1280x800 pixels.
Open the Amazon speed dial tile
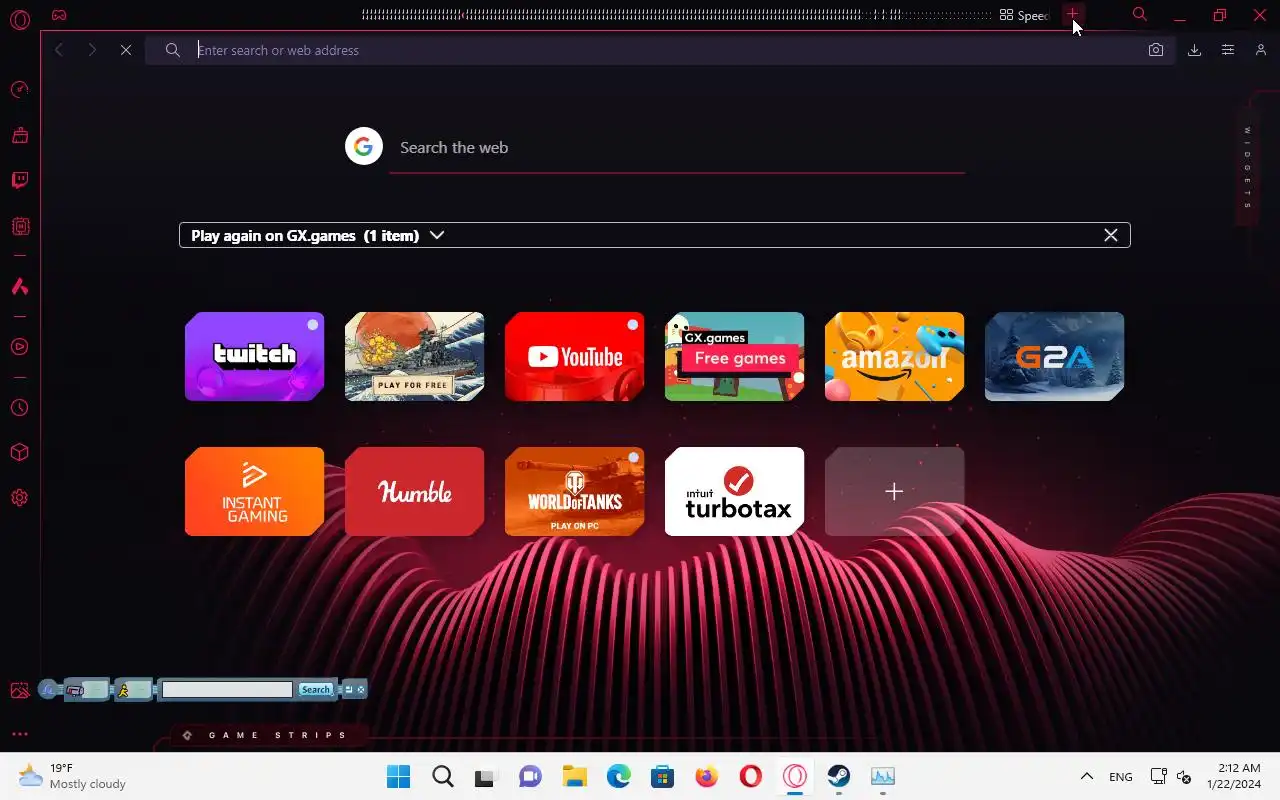click(x=895, y=356)
